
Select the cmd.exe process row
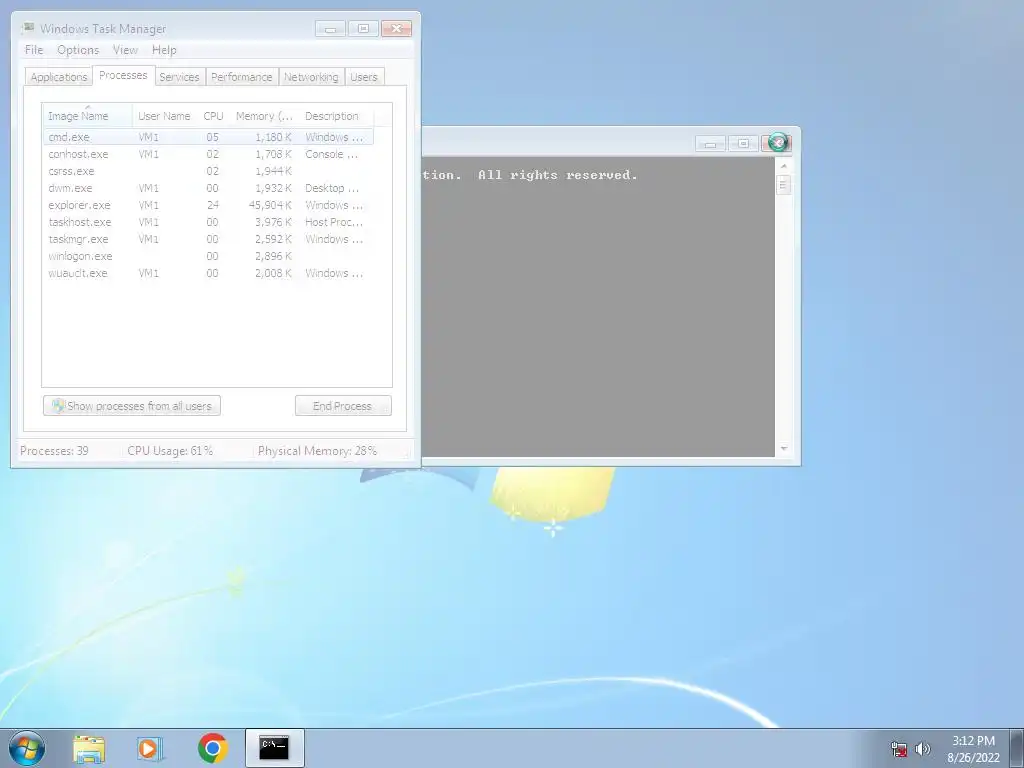tap(208, 137)
